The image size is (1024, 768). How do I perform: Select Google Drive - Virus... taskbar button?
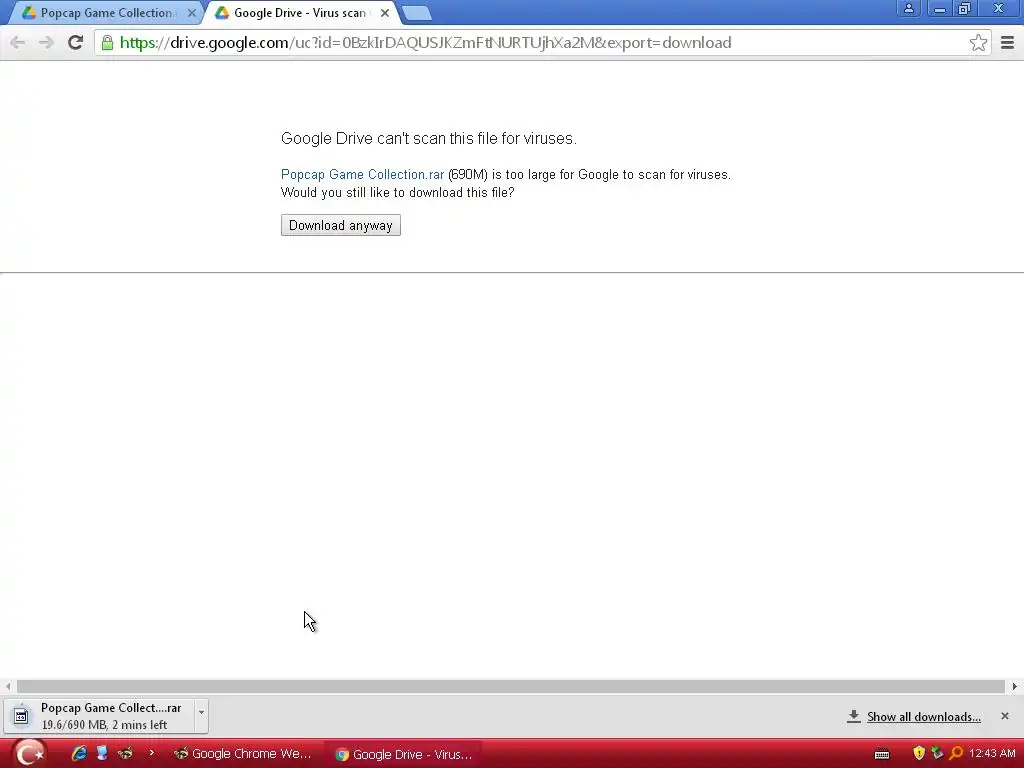pos(404,754)
